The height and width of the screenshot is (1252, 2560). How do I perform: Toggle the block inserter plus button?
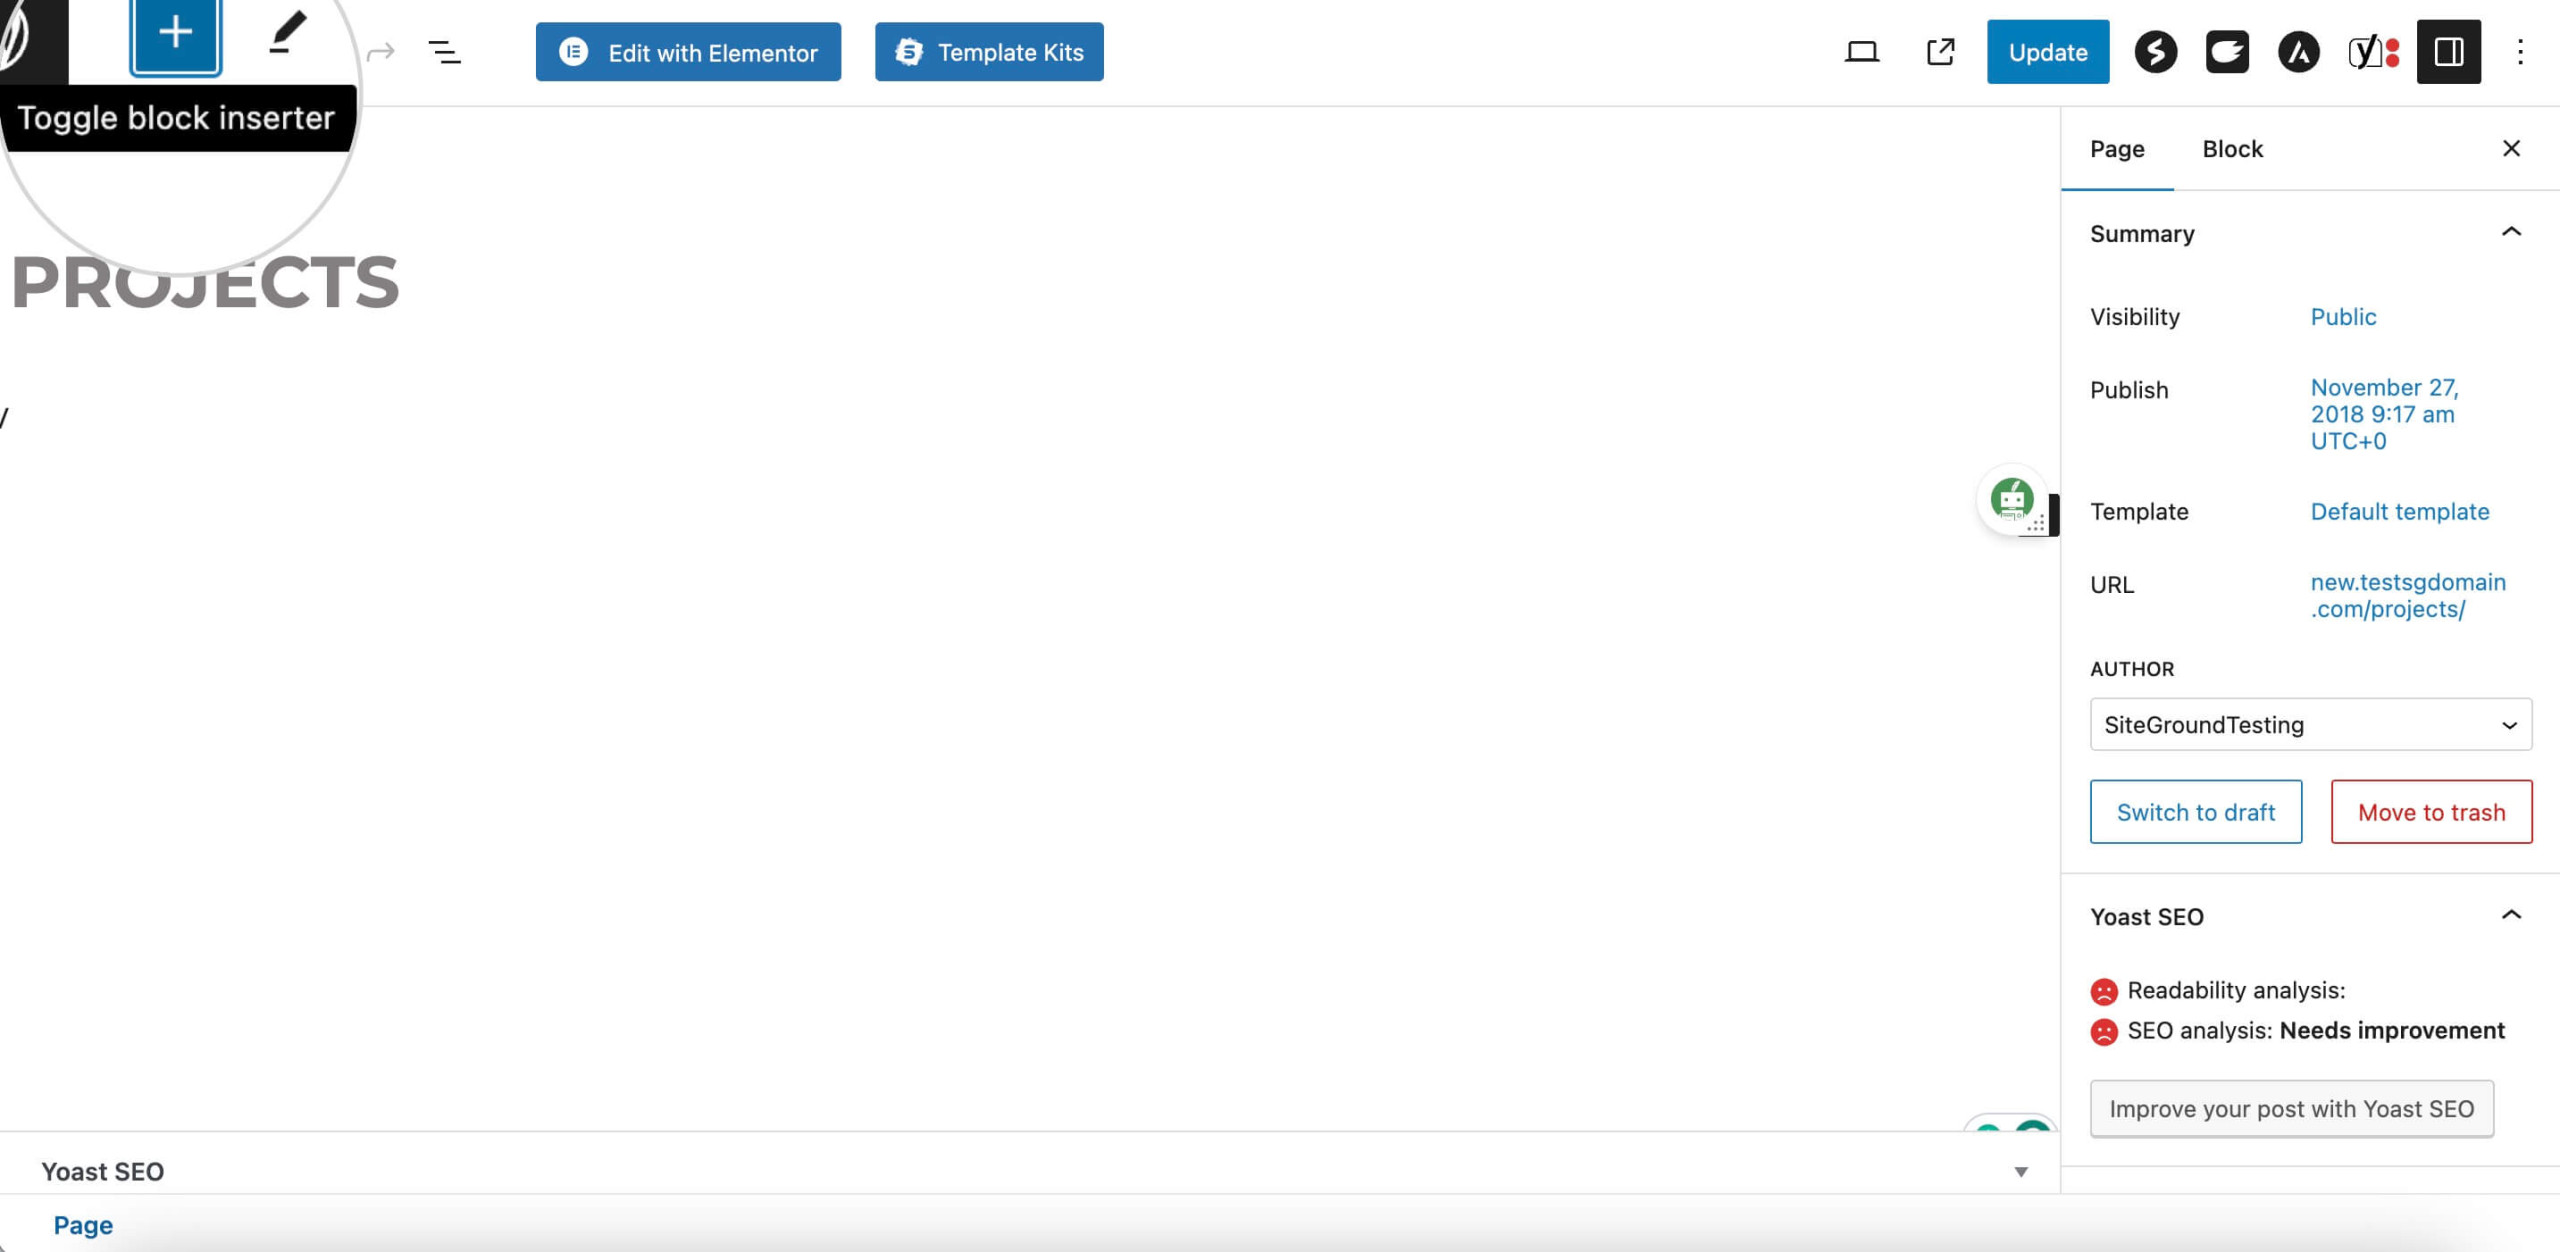175,34
